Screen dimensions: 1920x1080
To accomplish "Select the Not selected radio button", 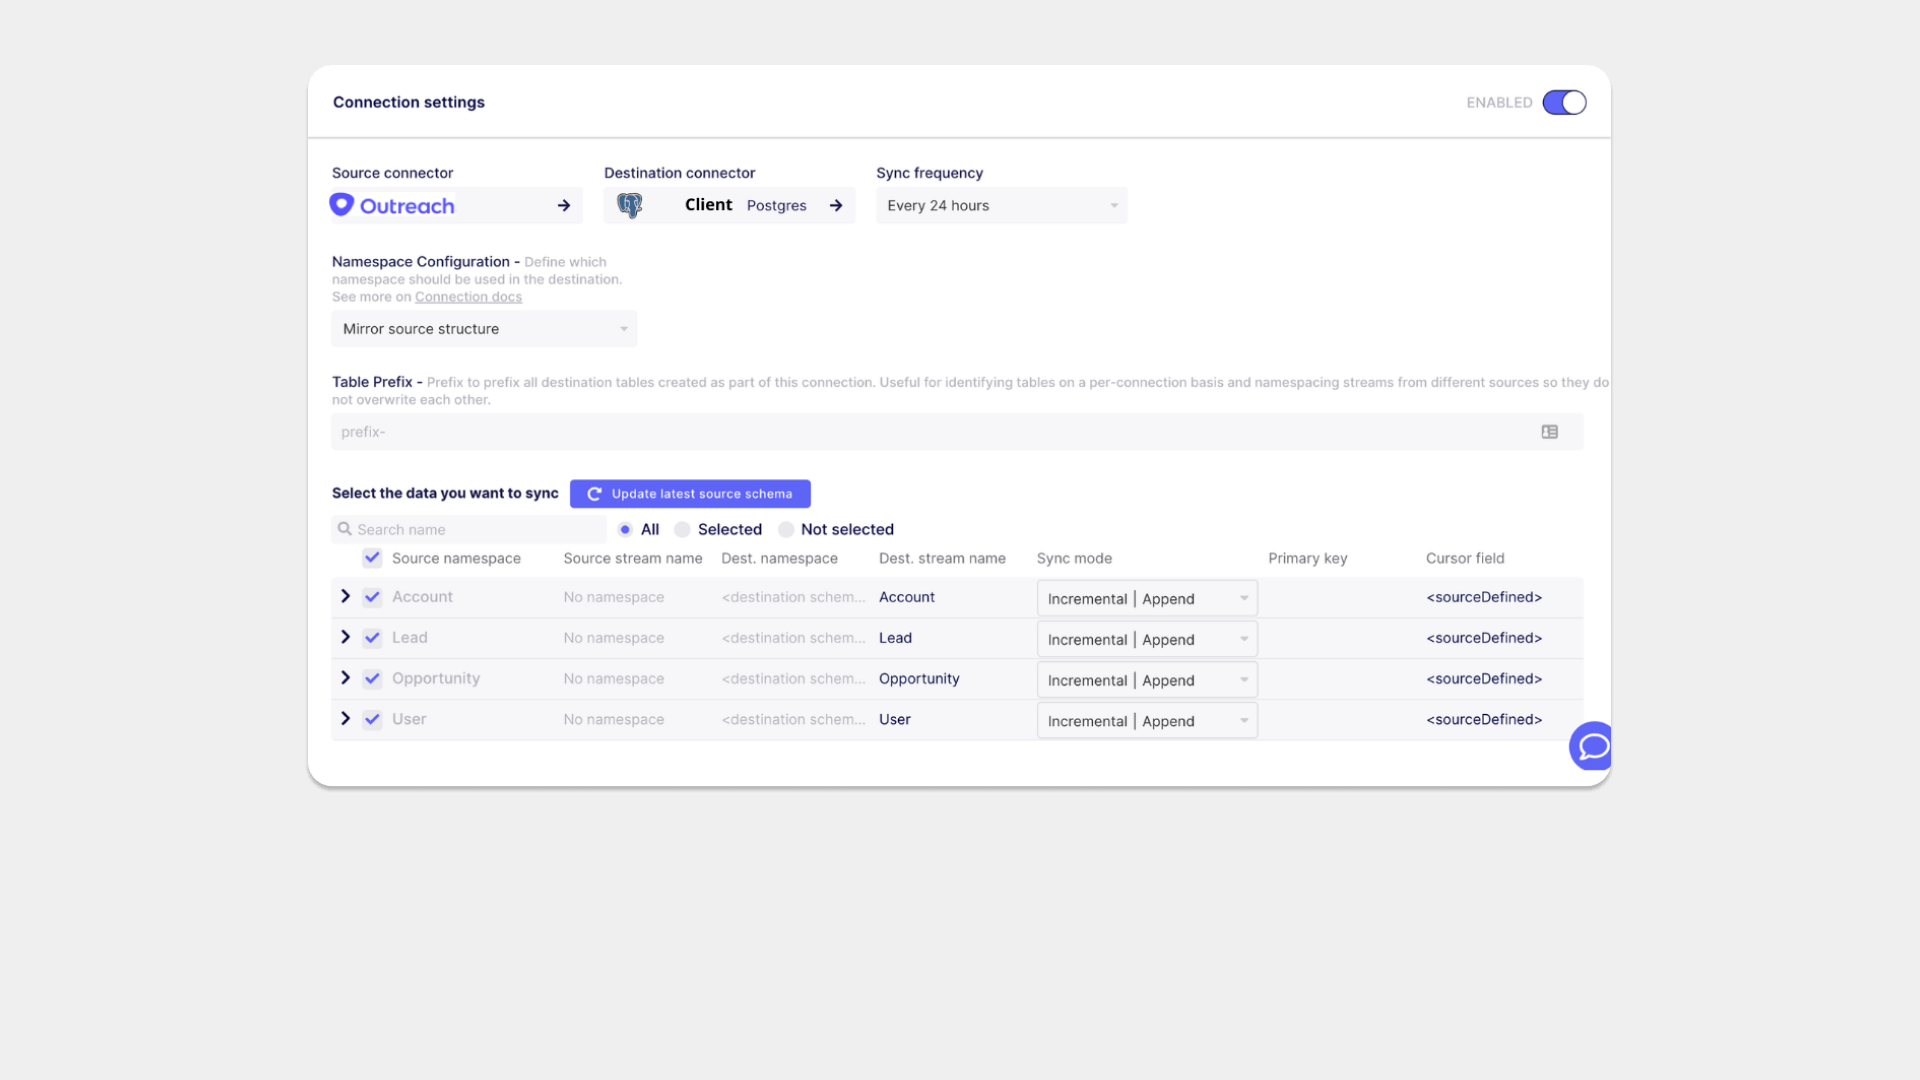I will 786,529.
